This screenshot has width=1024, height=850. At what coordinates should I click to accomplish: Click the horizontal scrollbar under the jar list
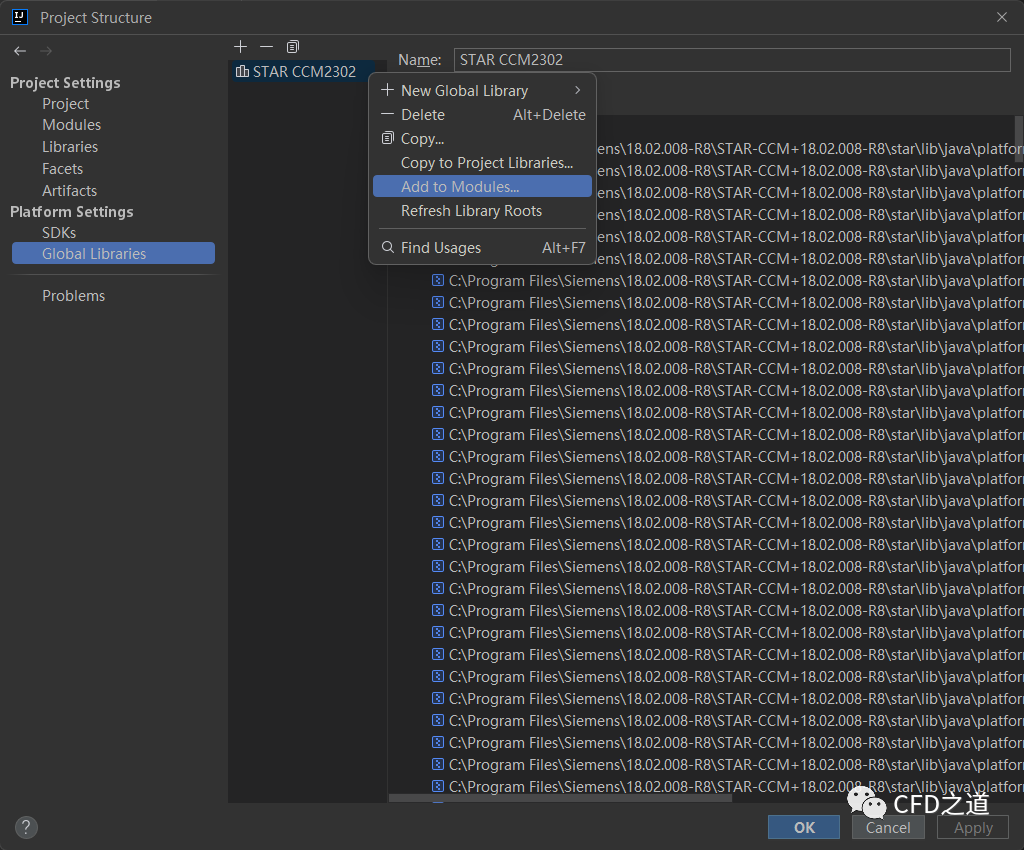(560, 798)
